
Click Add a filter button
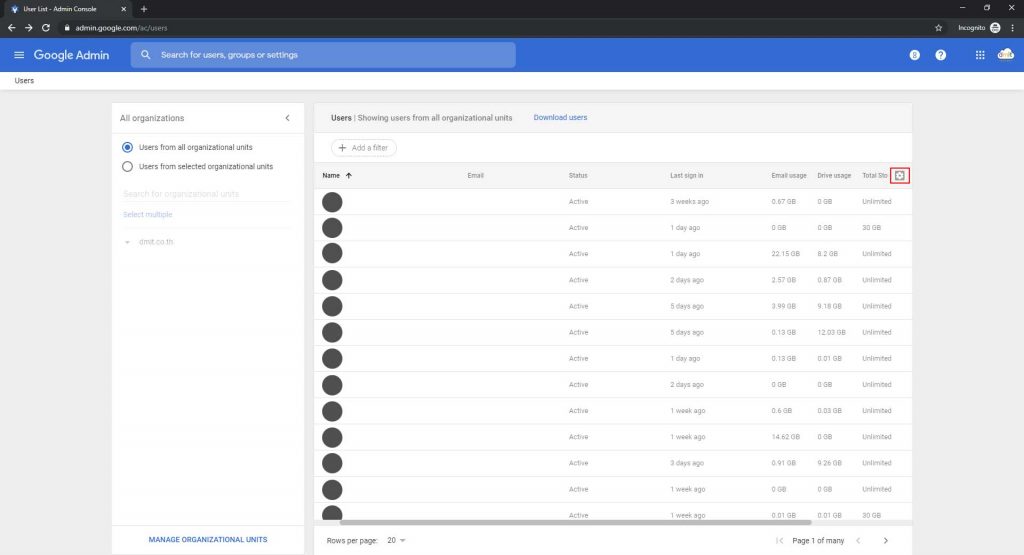pyautogui.click(x=364, y=148)
